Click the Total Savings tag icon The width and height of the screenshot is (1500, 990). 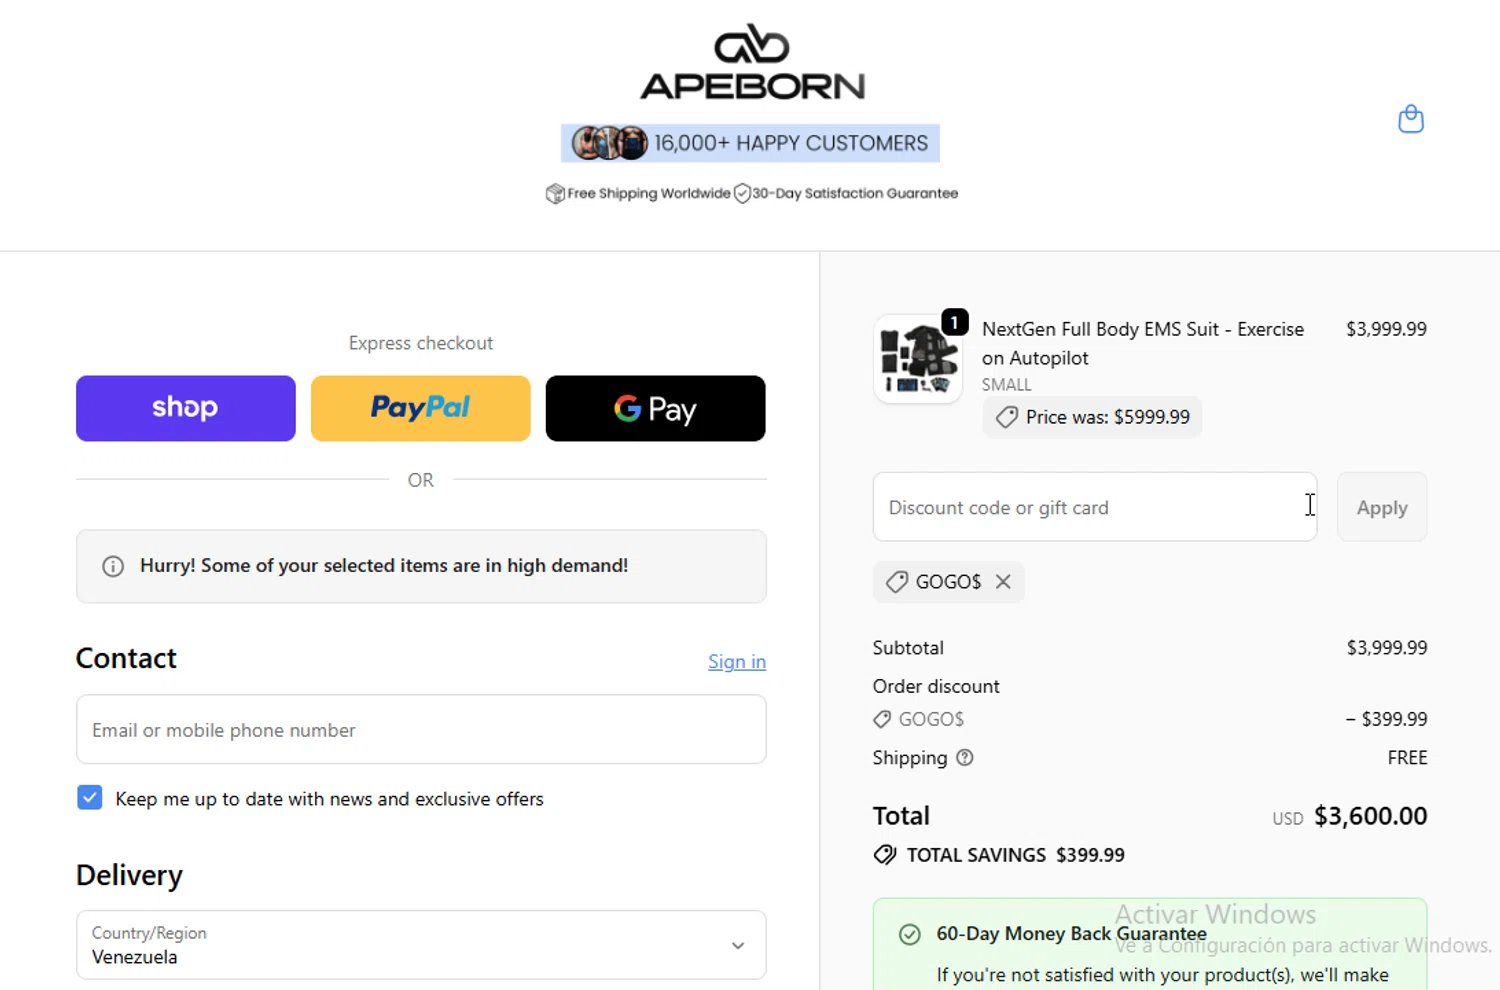pyautogui.click(x=885, y=855)
